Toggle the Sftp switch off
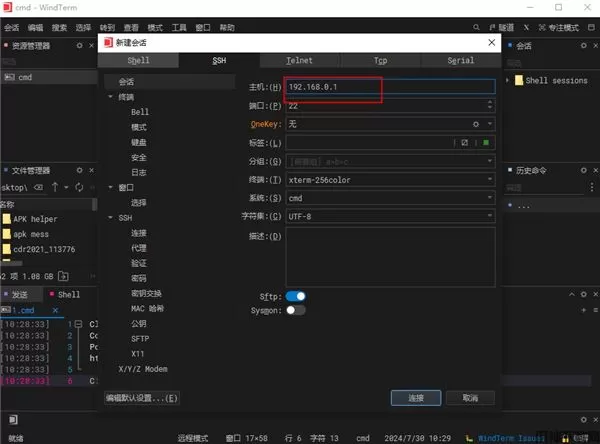 pyautogui.click(x=295, y=296)
